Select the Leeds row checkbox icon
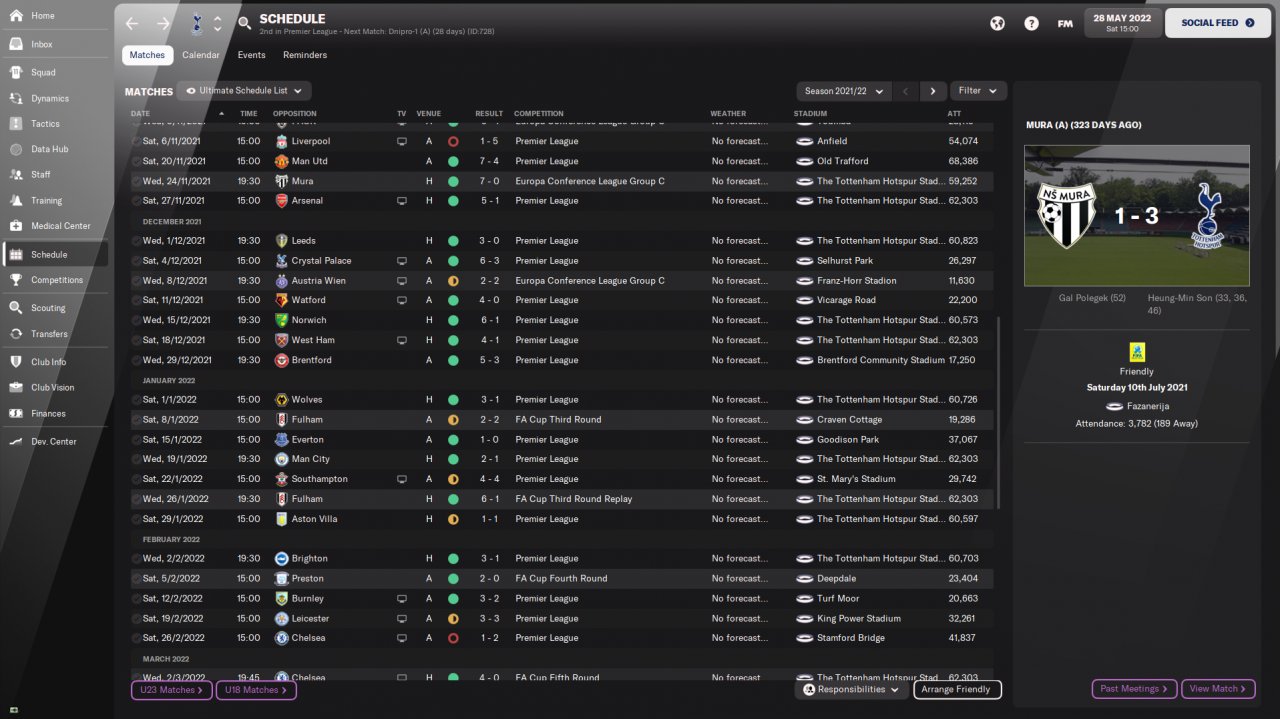The width and height of the screenshot is (1280, 719). (x=136, y=241)
